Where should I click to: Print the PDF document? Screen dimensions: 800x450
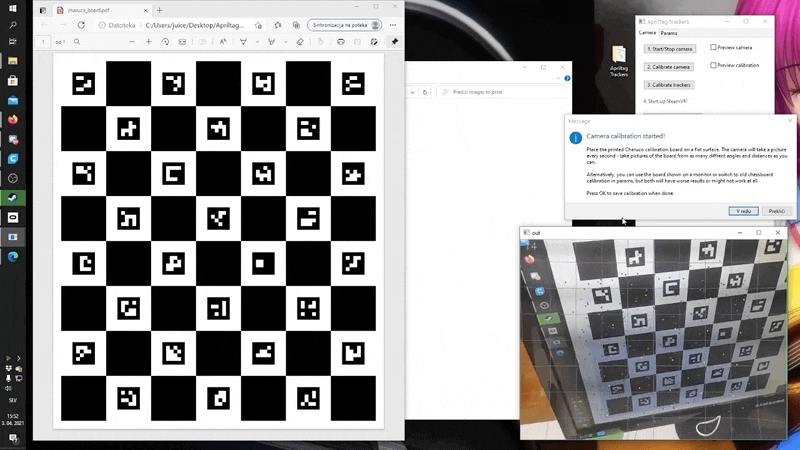tap(341, 42)
